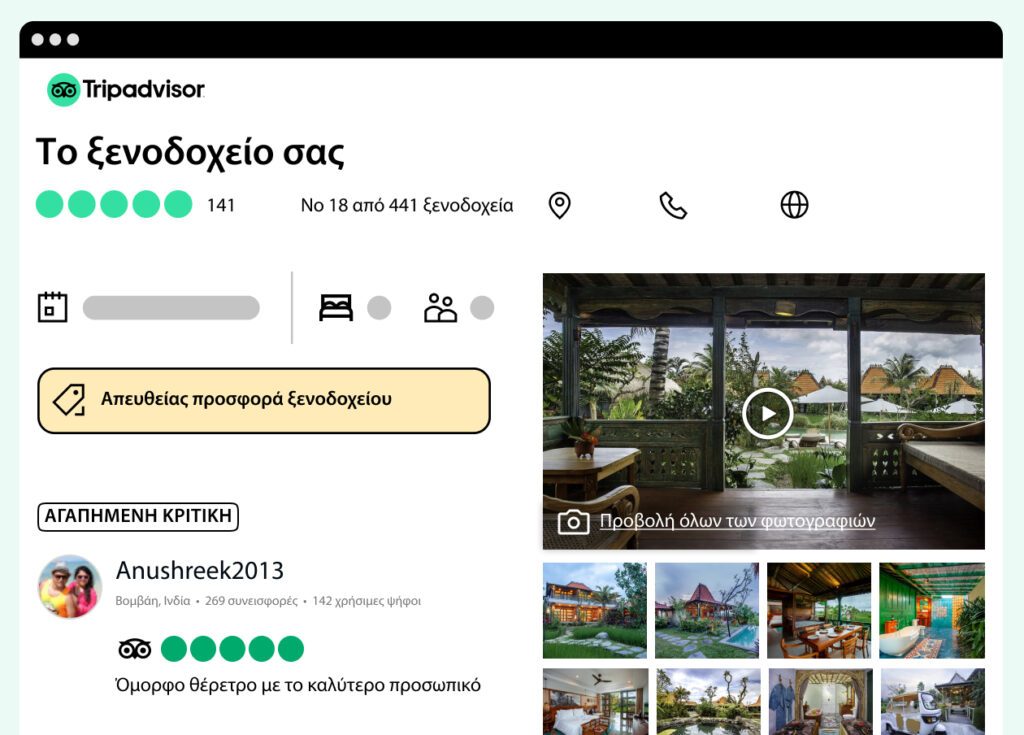This screenshot has width=1024, height=735.
Task: Click Νο 18 από 441 ξενοδοχεία ranking
Action: pos(407,205)
